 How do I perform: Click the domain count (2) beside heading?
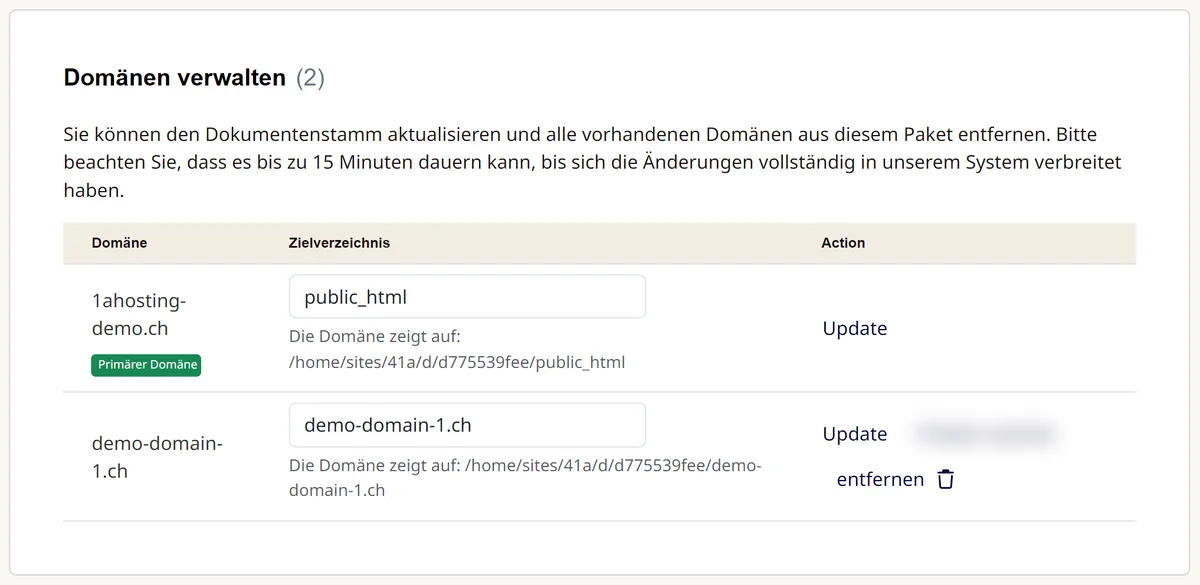click(310, 78)
